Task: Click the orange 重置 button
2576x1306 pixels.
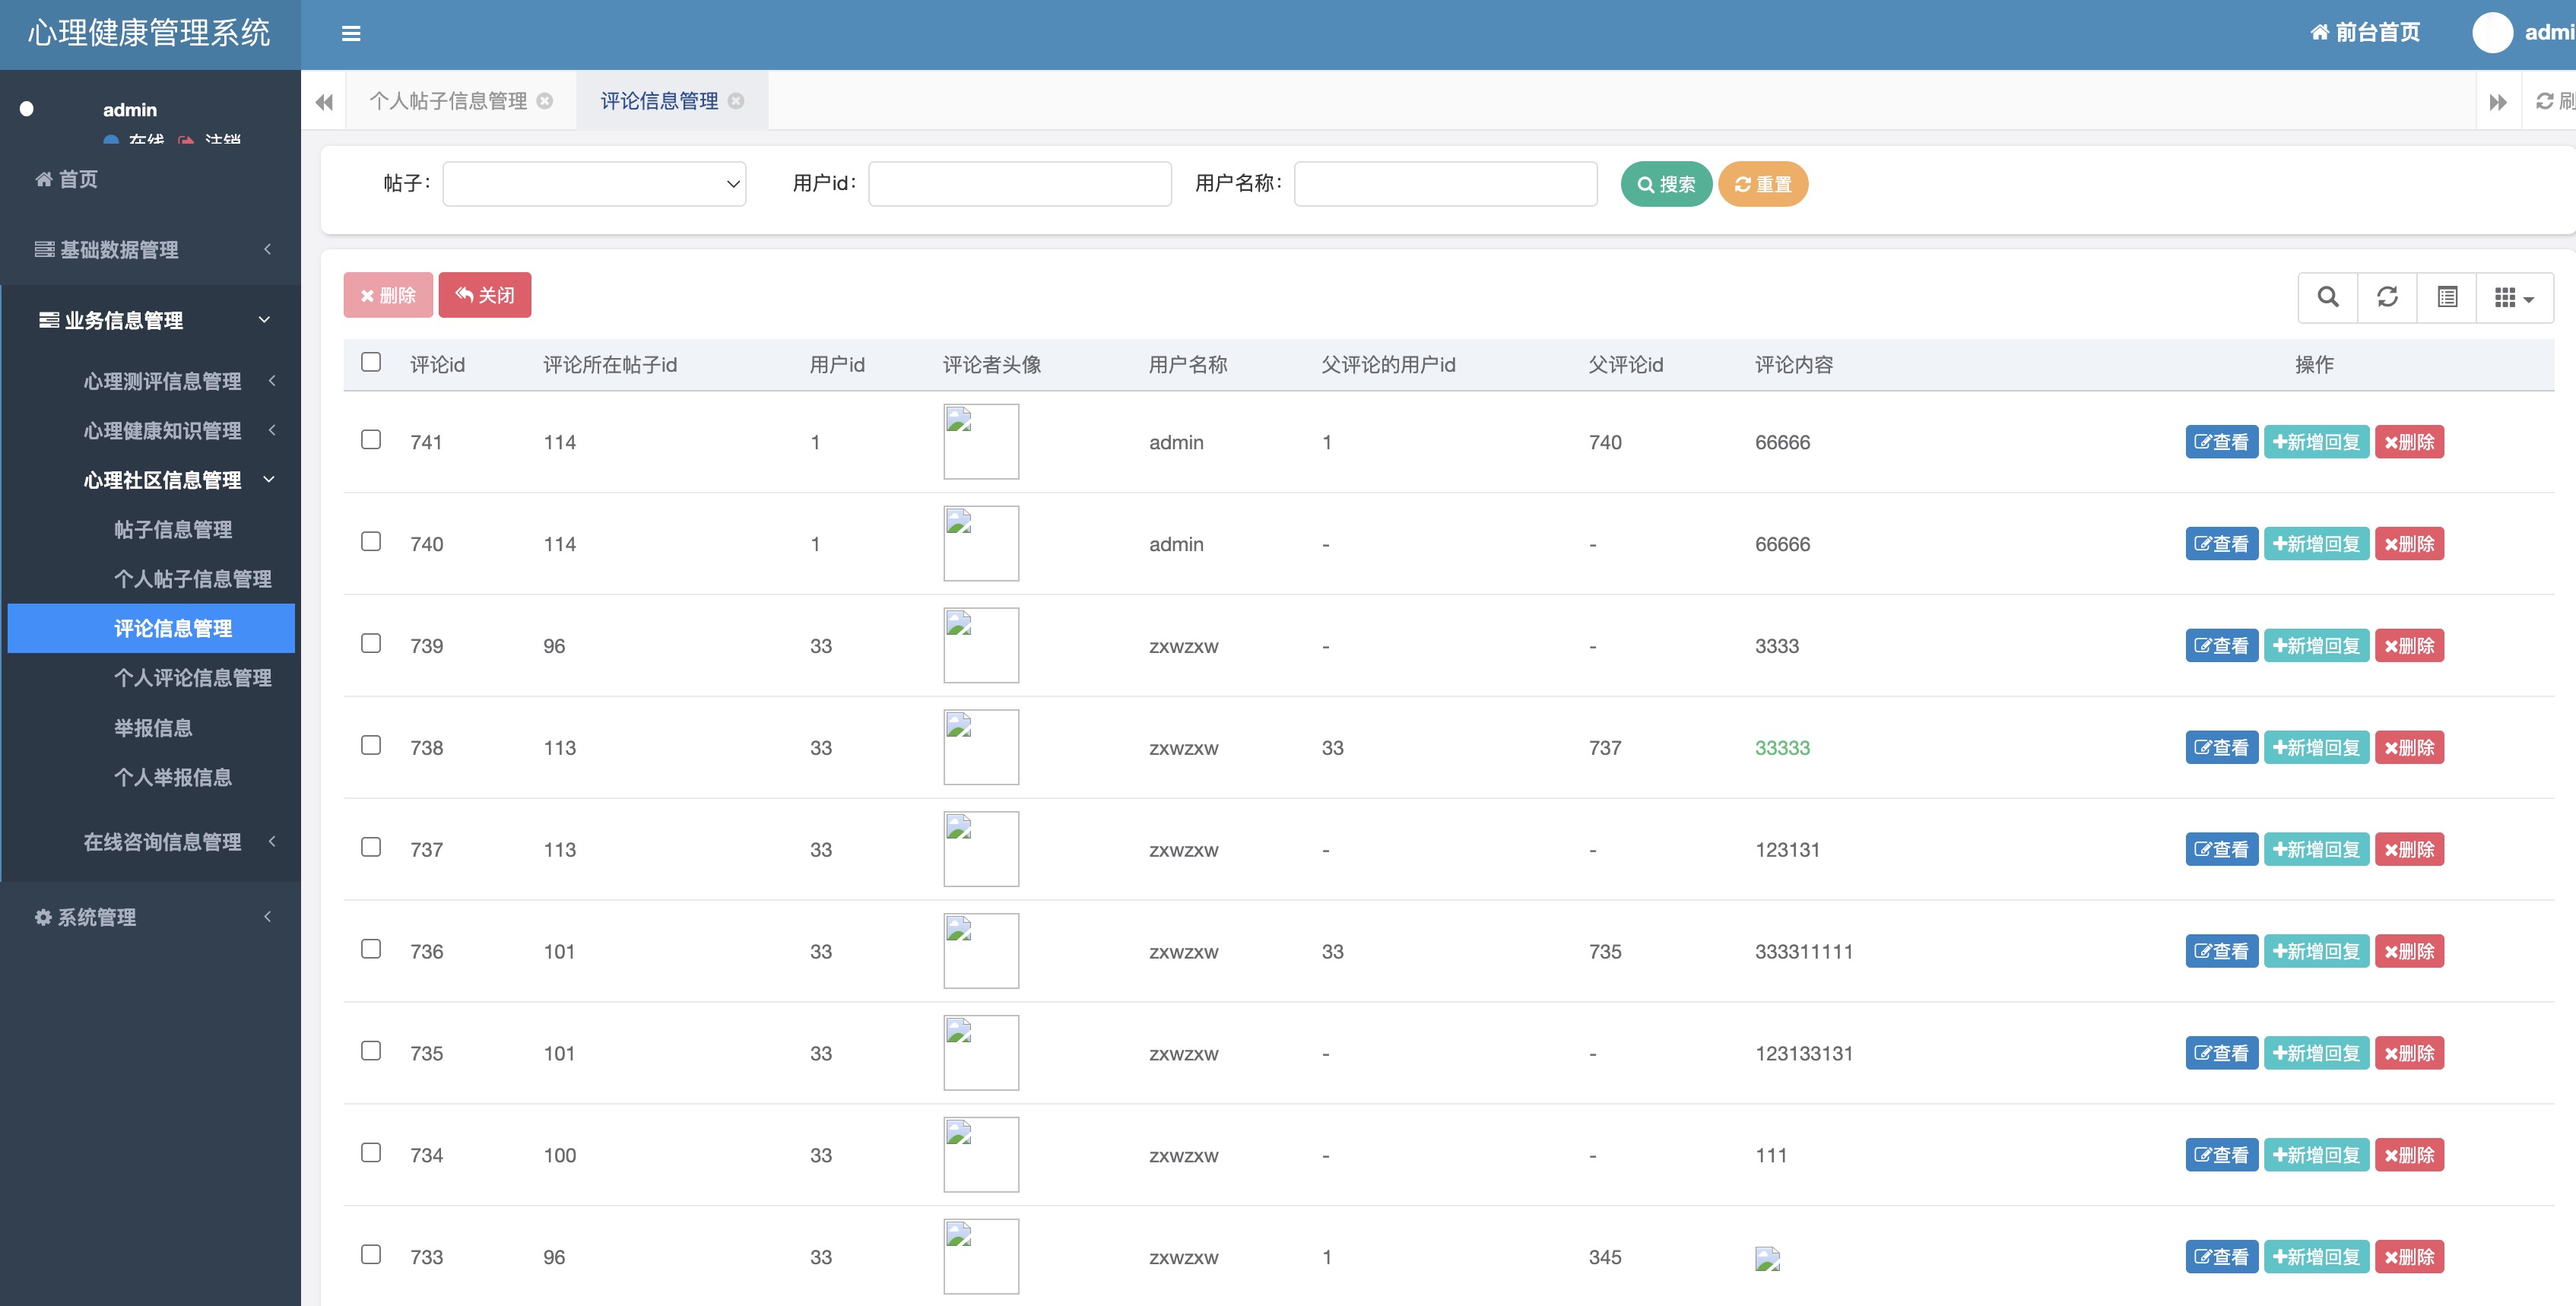Action: click(1763, 184)
